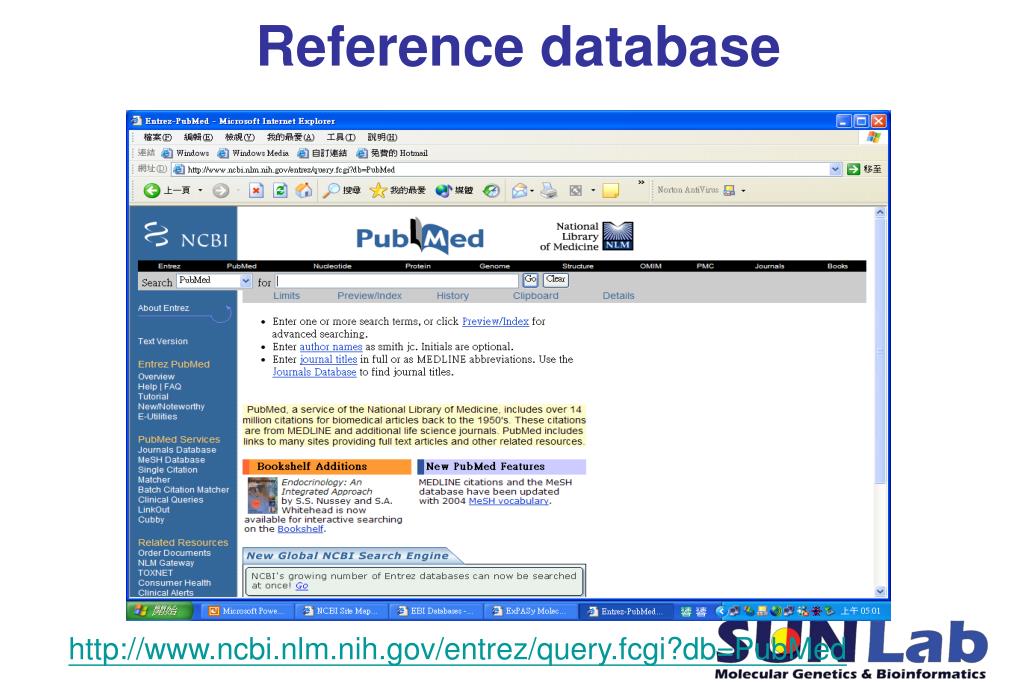Click the green Go arrow beside address bar
The width and height of the screenshot is (1023, 682).
pyautogui.click(x=853, y=169)
